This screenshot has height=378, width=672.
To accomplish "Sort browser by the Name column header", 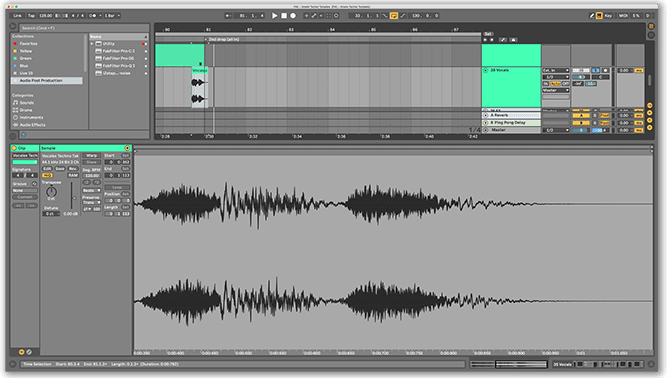I will (x=119, y=37).
